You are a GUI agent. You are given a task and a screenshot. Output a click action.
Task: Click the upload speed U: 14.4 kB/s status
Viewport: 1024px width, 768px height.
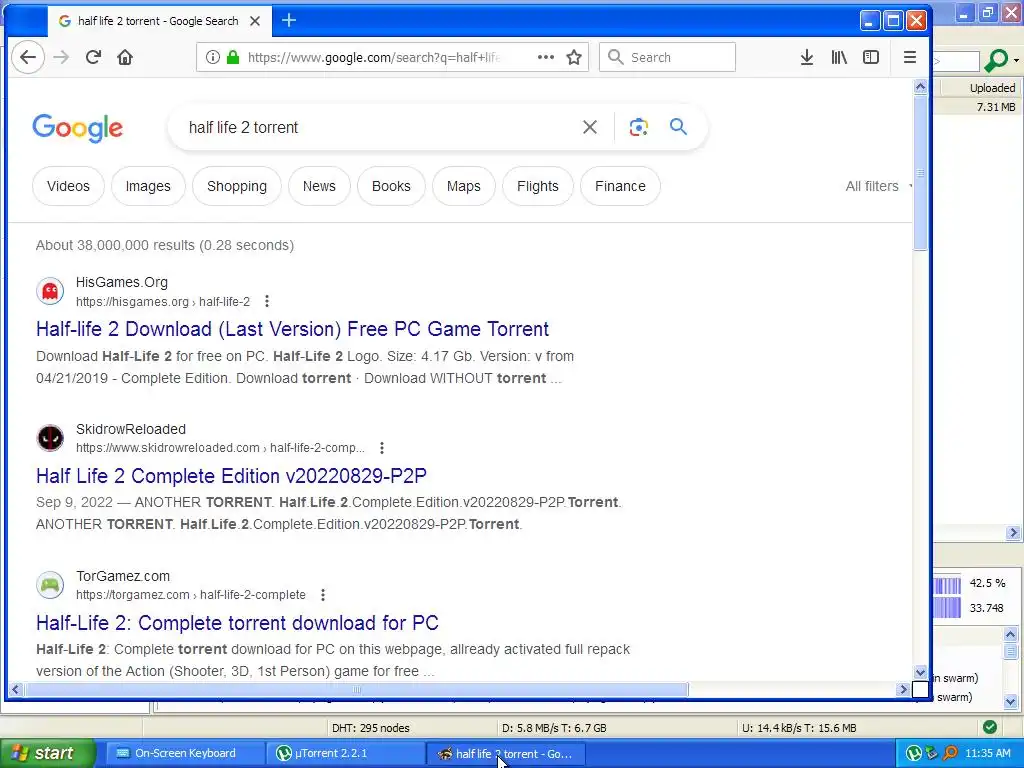pyautogui.click(x=799, y=728)
